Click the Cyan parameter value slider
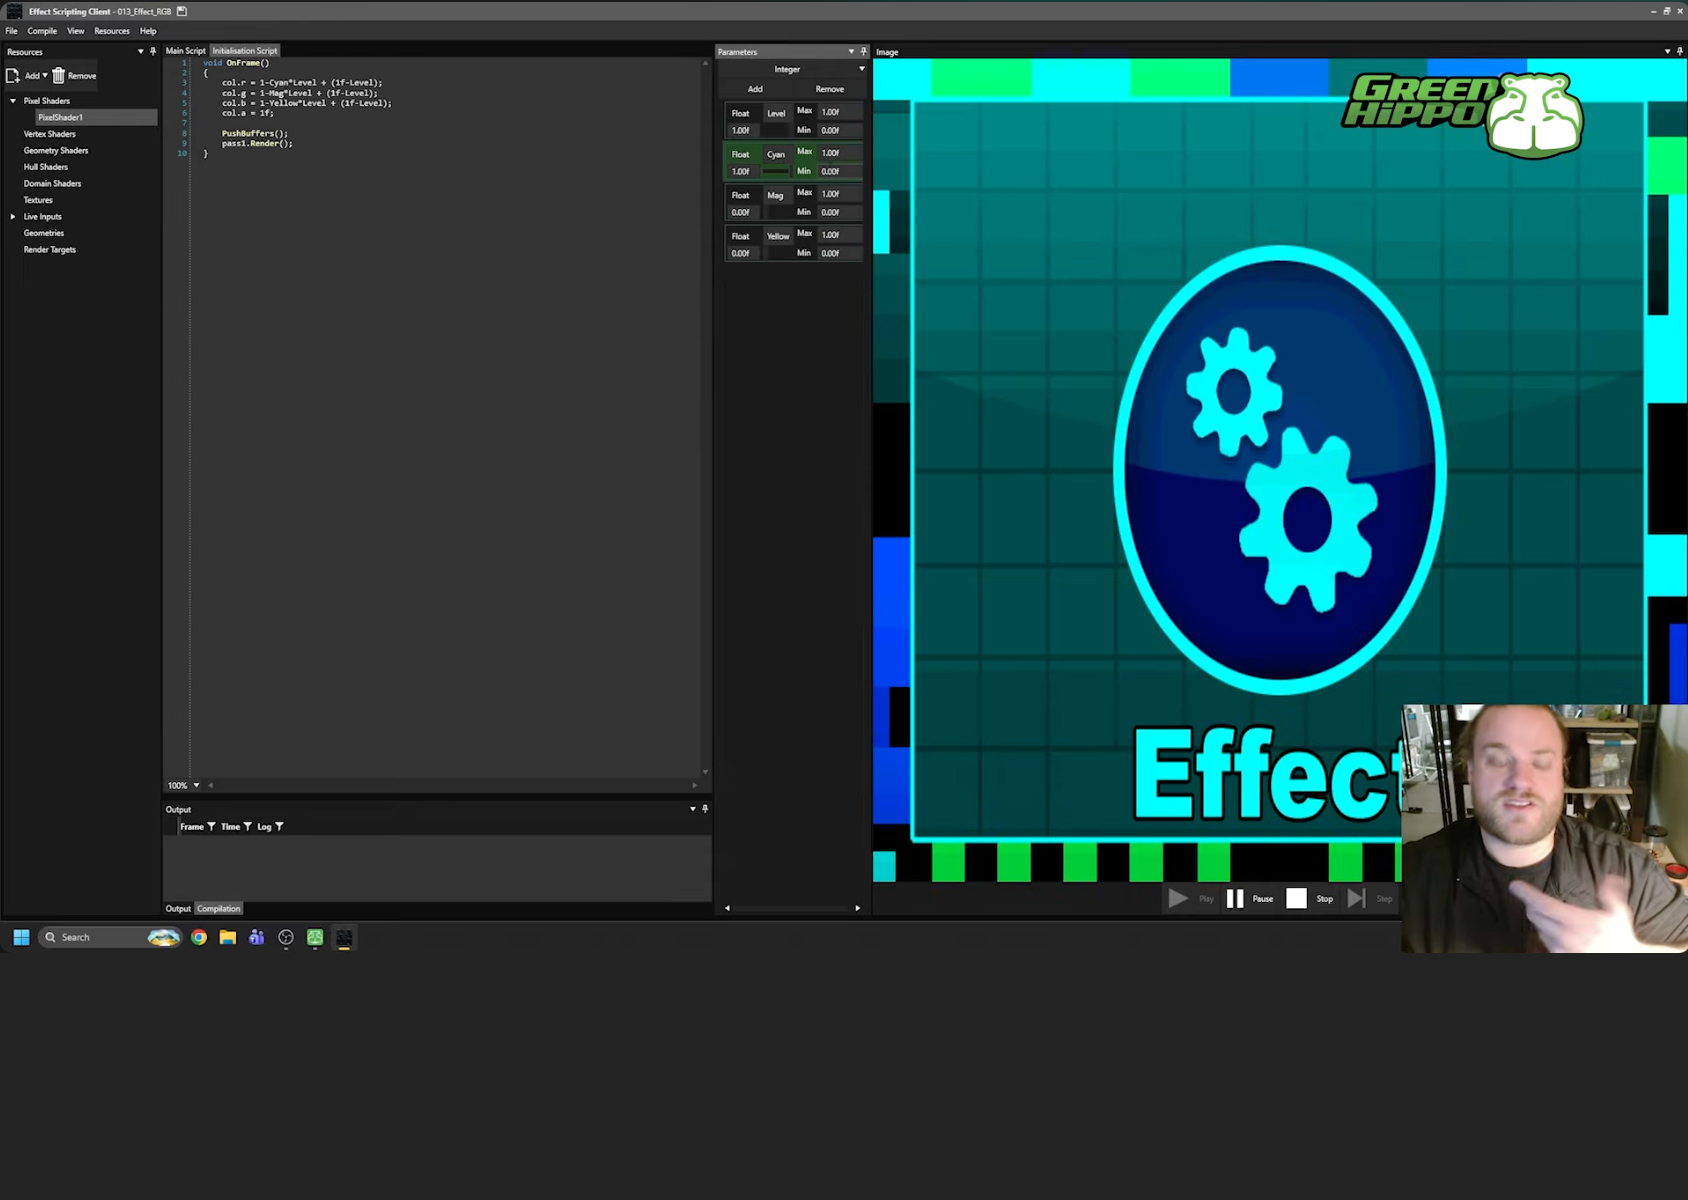 (775, 171)
